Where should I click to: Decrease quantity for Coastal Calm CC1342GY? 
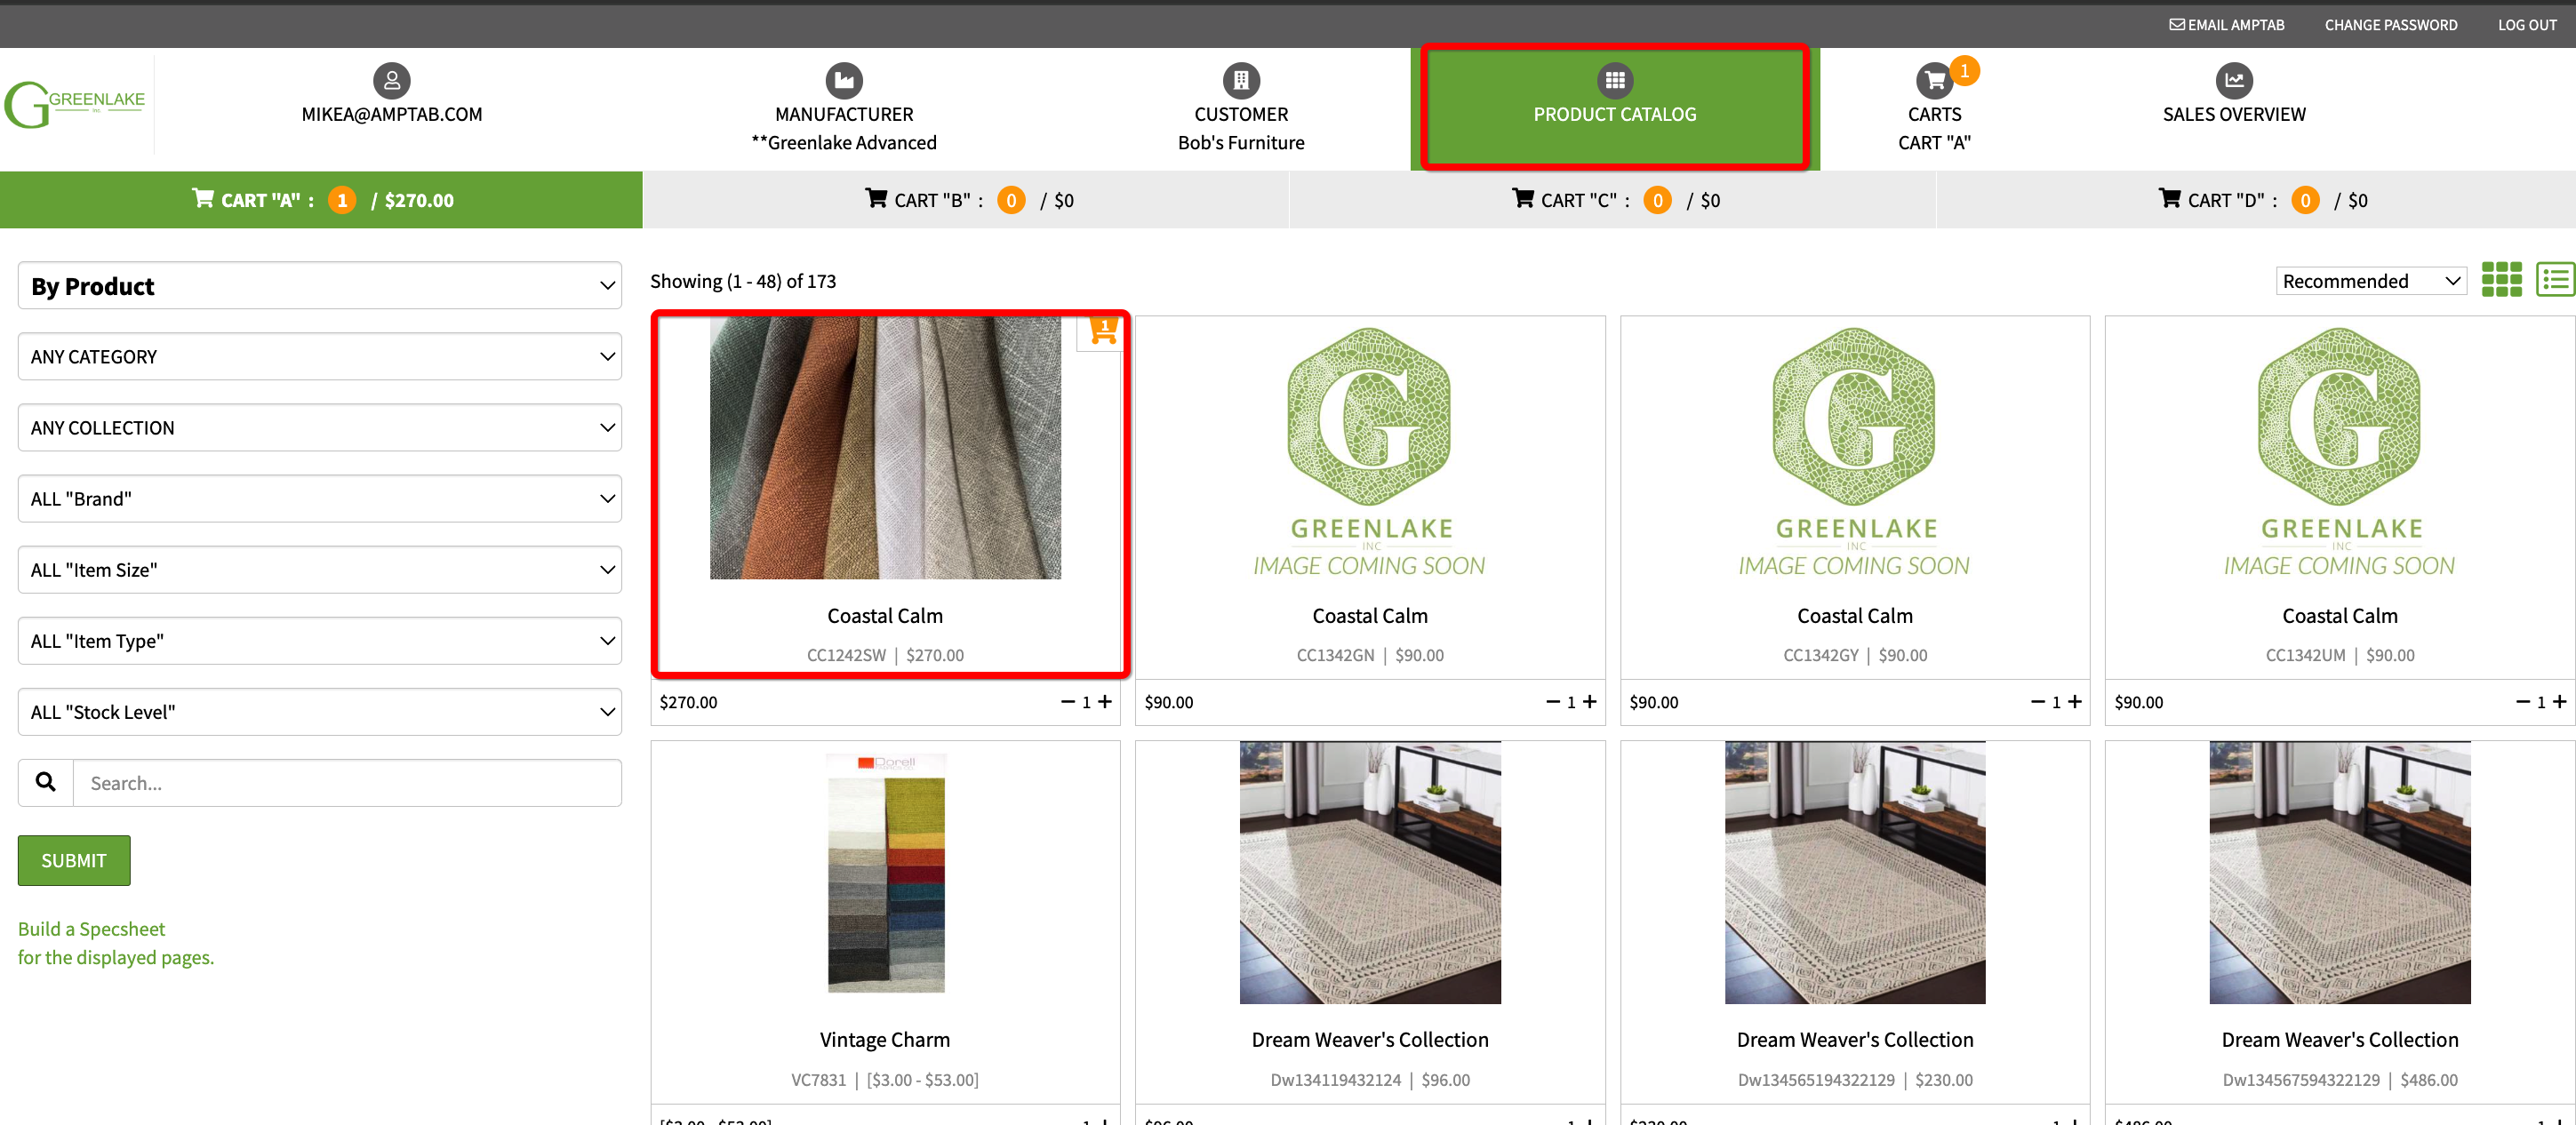point(2037,702)
